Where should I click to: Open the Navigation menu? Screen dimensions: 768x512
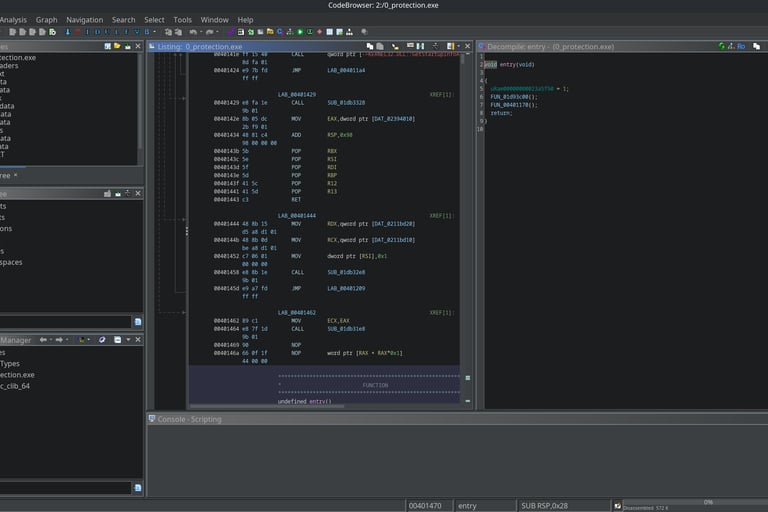(84, 19)
